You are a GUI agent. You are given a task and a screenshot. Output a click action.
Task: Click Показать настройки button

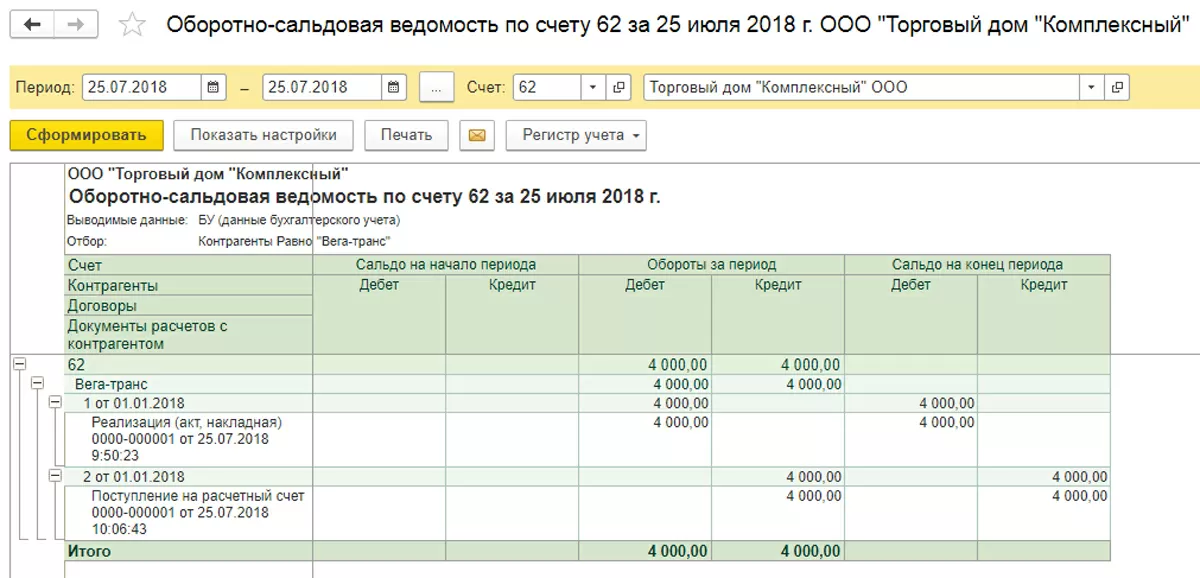pos(263,135)
